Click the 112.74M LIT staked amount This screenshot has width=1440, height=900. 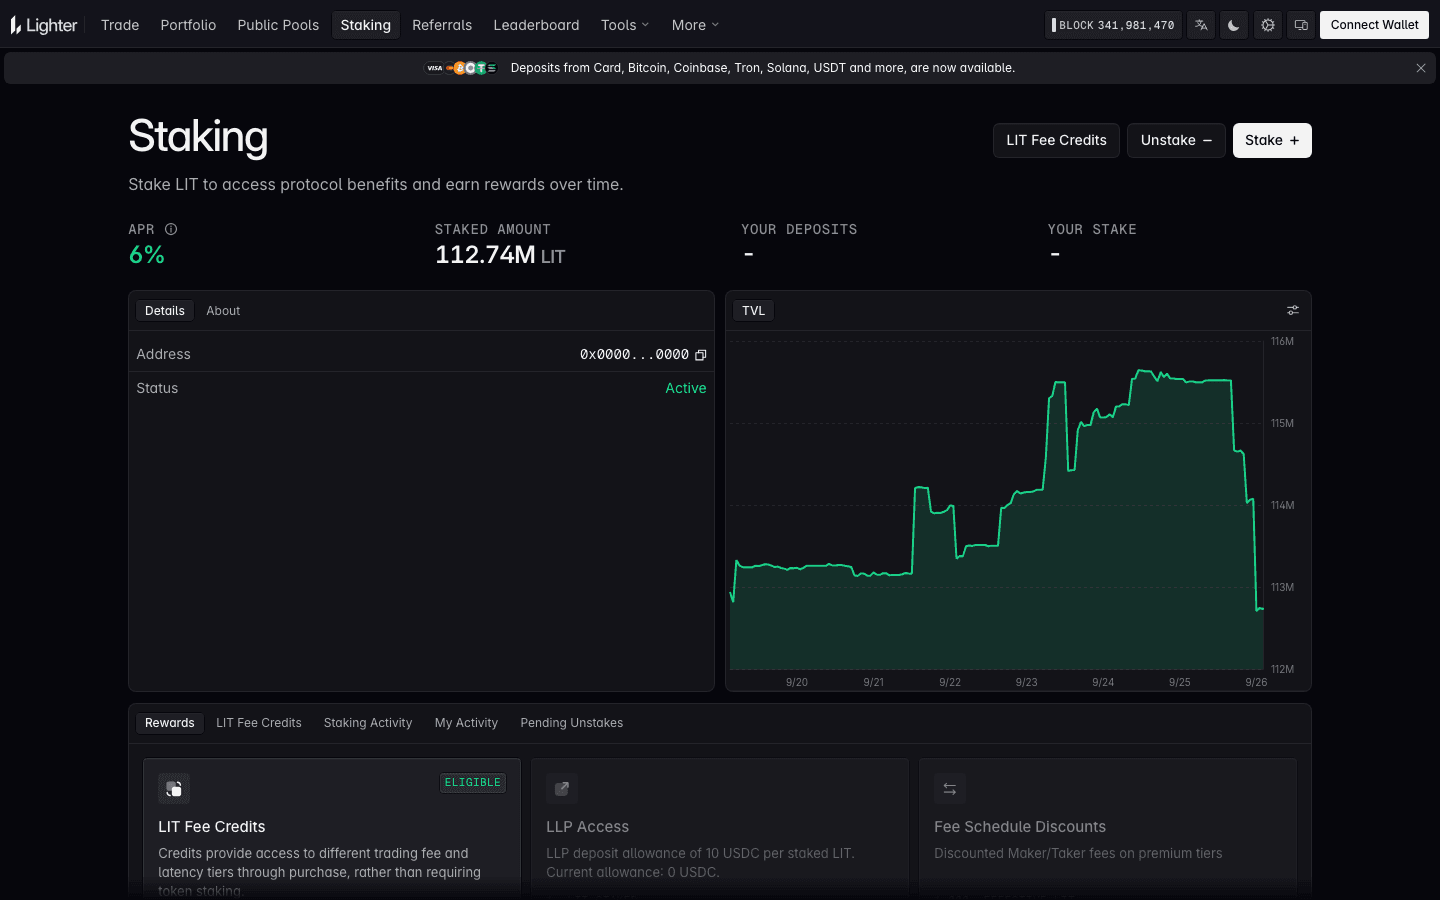pos(500,255)
